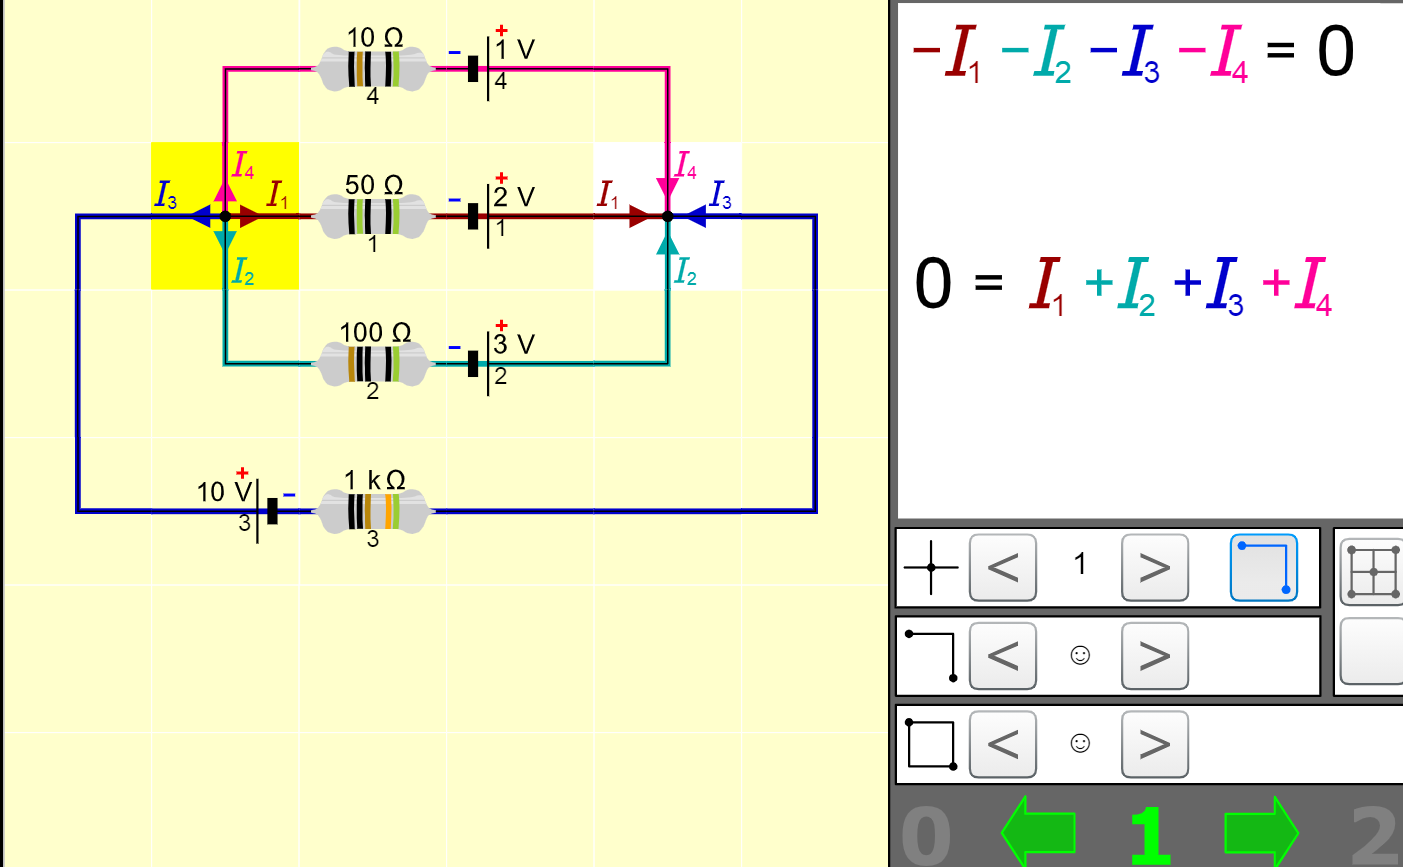This screenshot has width=1403, height=867.
Task: Click the I4 label in the yellow node square
Action: tap(243, 165)
